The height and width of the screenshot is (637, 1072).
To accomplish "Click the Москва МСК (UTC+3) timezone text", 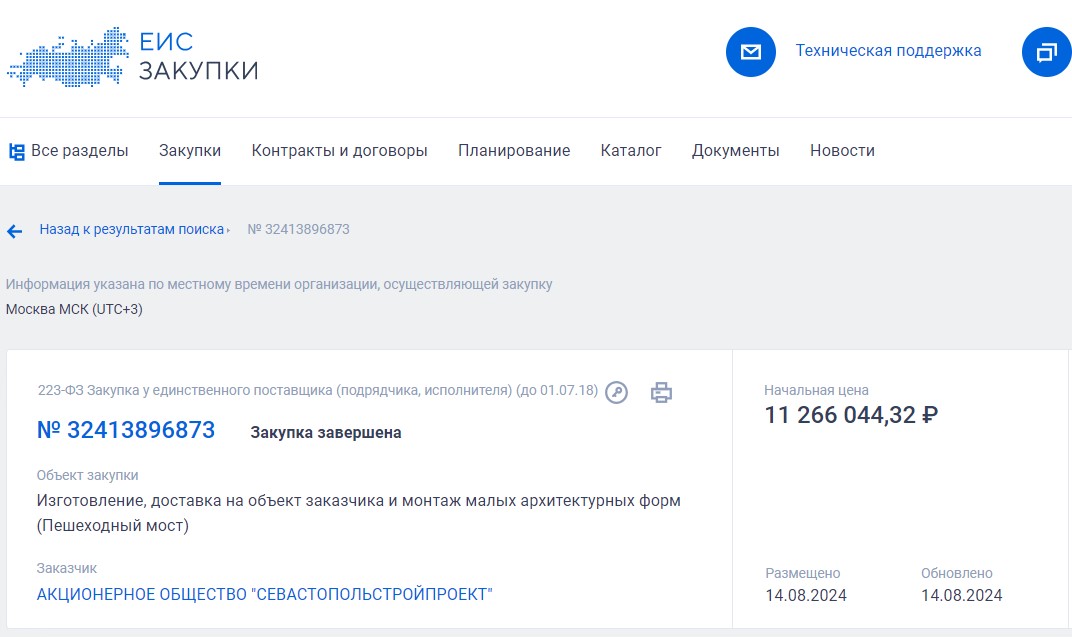I will [x=75, y=309].
